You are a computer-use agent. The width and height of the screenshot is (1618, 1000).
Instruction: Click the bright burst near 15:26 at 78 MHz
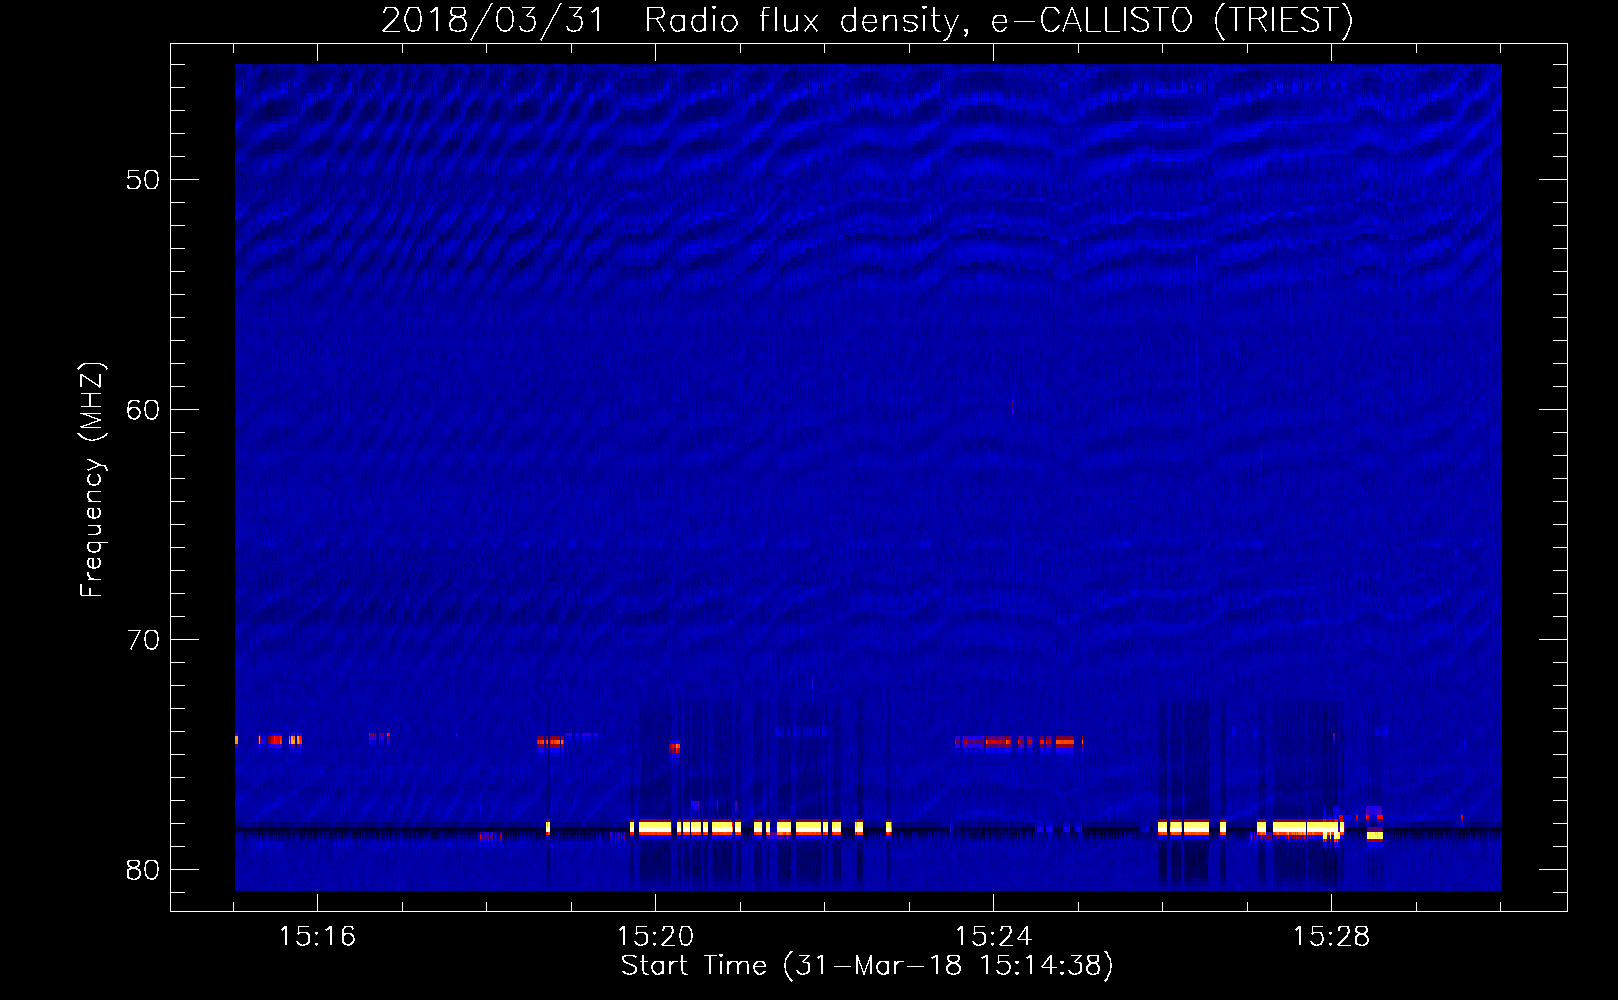(x=1184, y=828)
